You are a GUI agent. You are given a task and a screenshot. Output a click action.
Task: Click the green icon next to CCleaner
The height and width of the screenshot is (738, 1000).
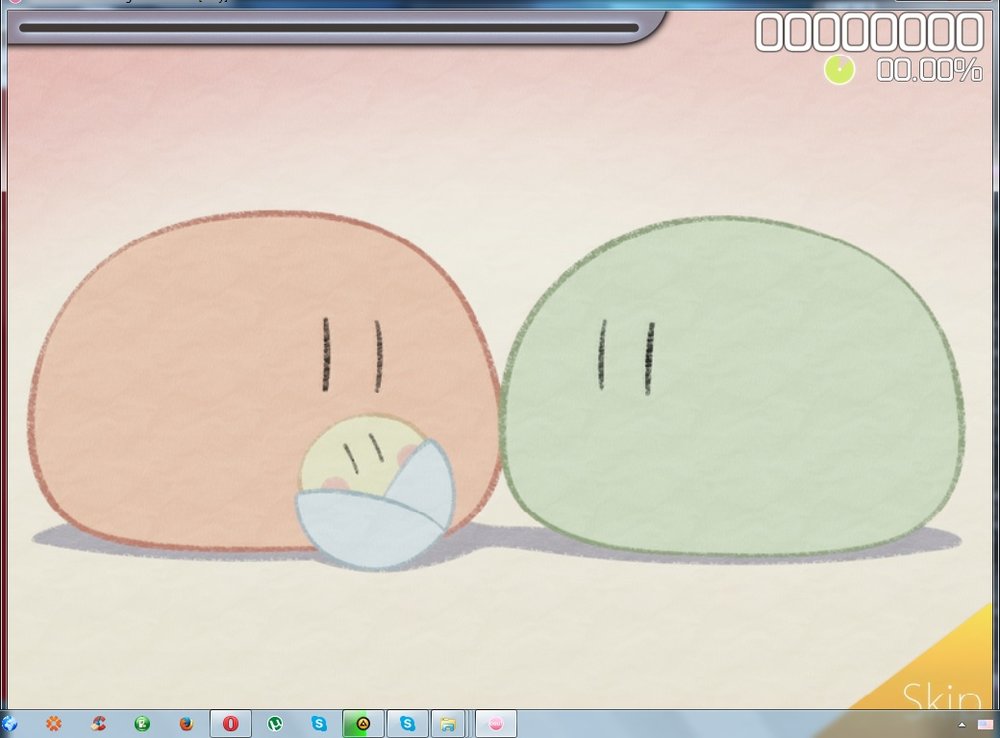tap(142, 723)
